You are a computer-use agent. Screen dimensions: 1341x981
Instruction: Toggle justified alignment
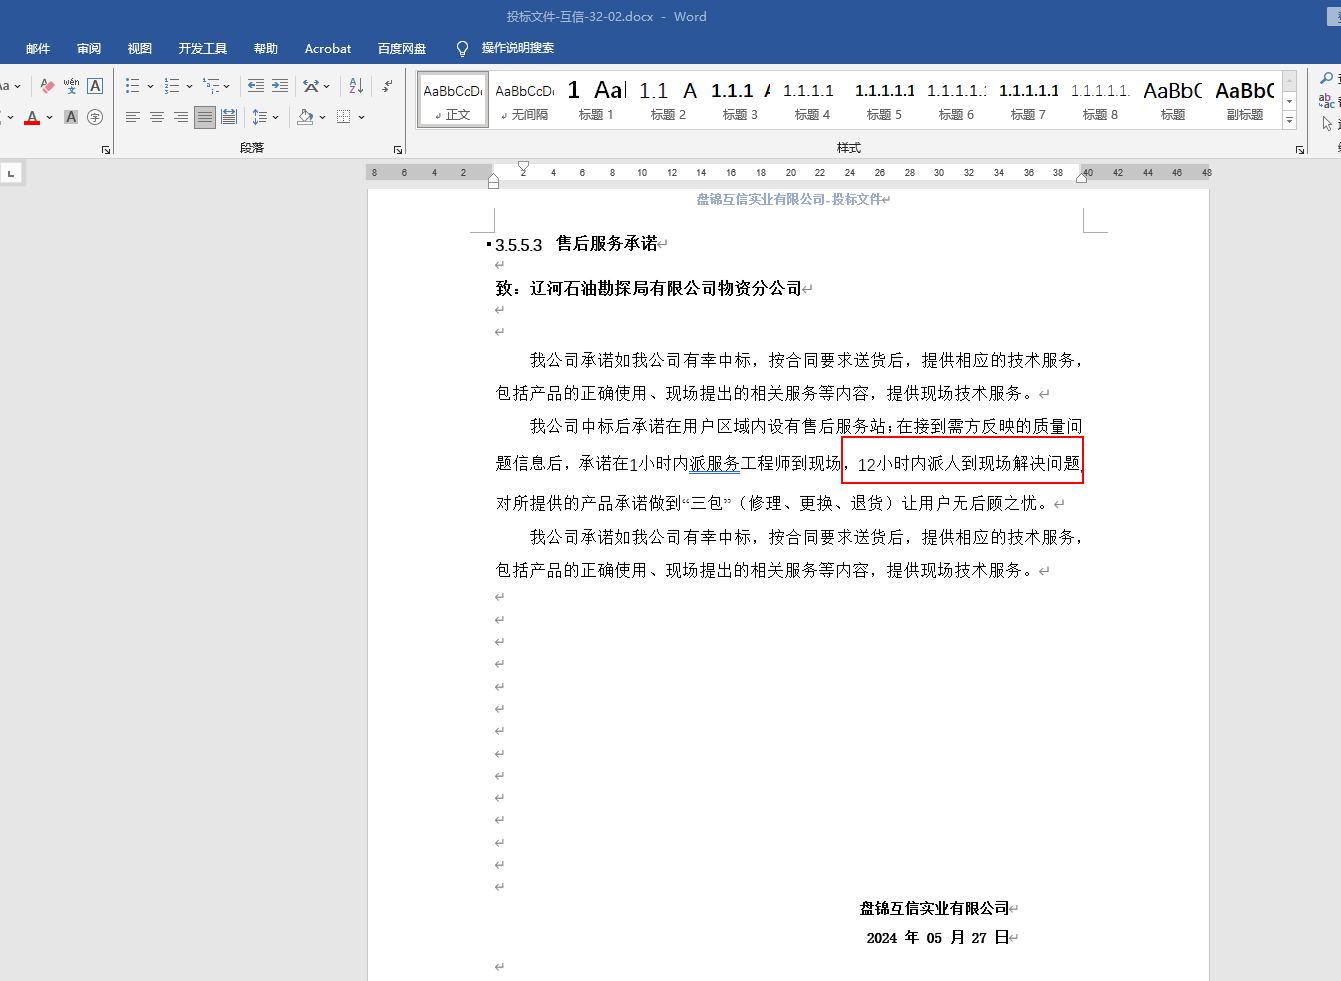[x=205, y=117]
